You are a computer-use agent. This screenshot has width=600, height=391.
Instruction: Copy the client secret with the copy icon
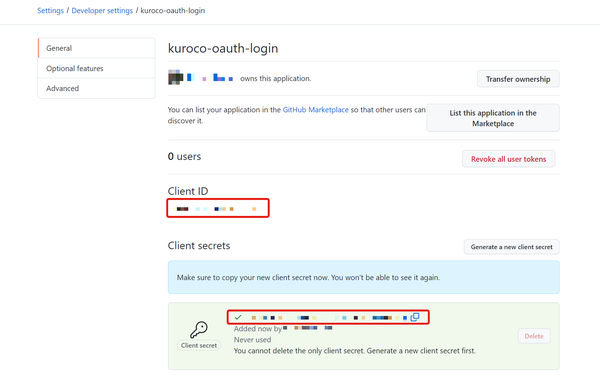coord(415,317)
